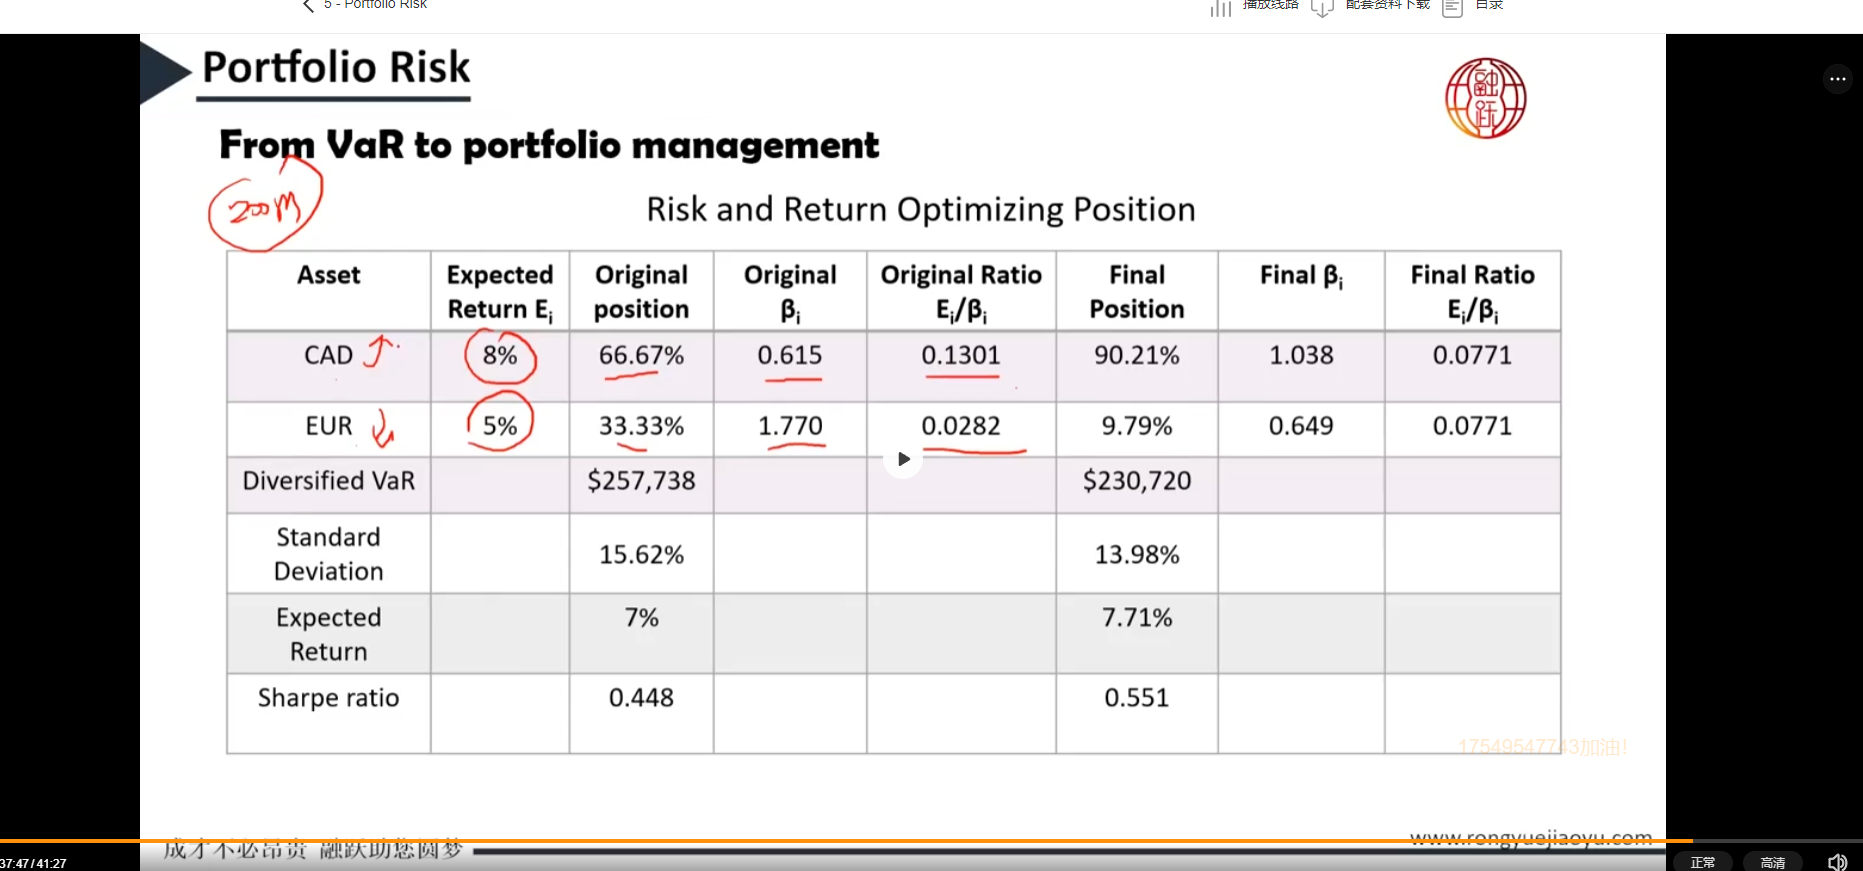Open the 正常 playback speed selector
Screen dimensions: 1863x871
(x=1702, y=862)
